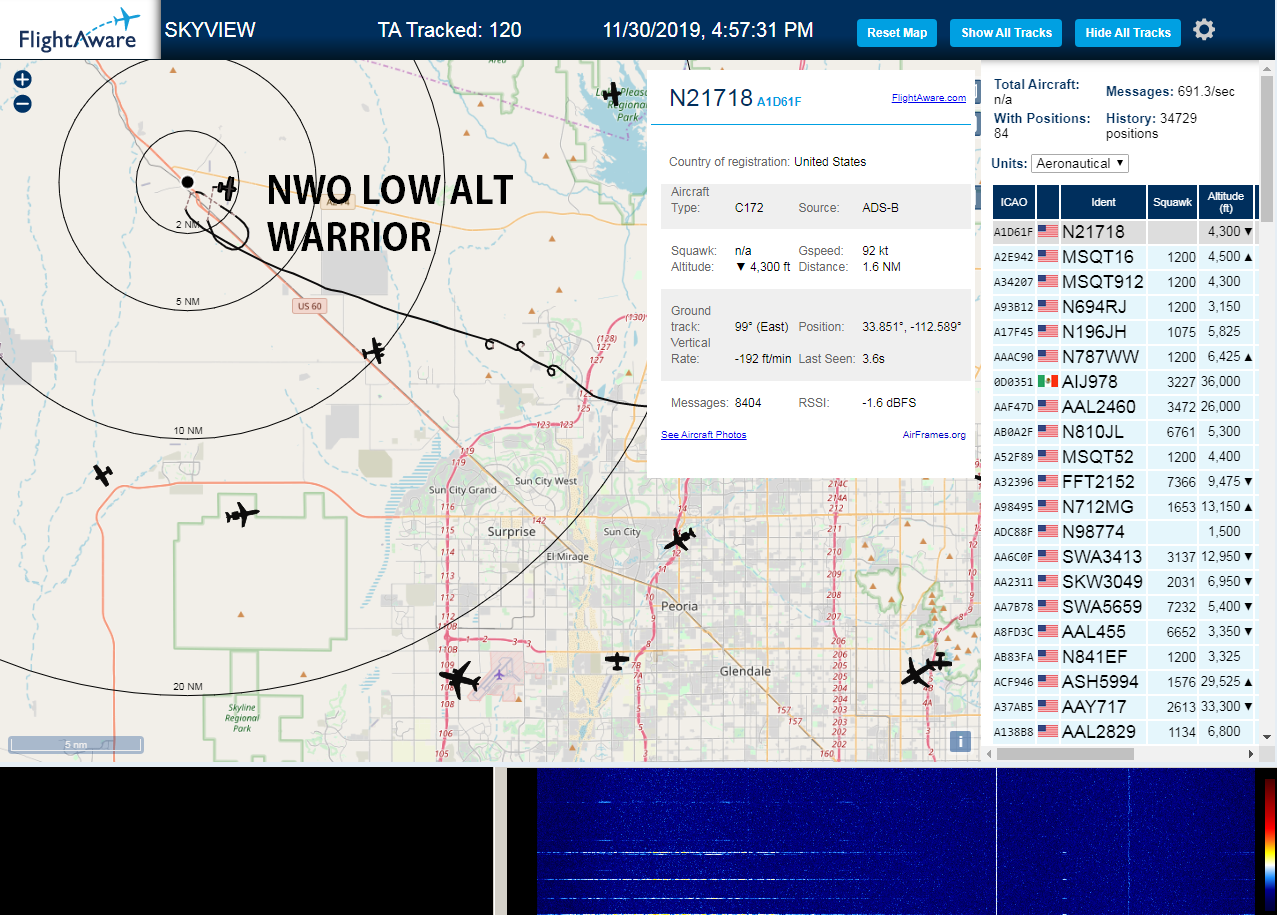Sort table by ICAO column header
This screenshot has height=915, width=1277.
(1014, 202)
